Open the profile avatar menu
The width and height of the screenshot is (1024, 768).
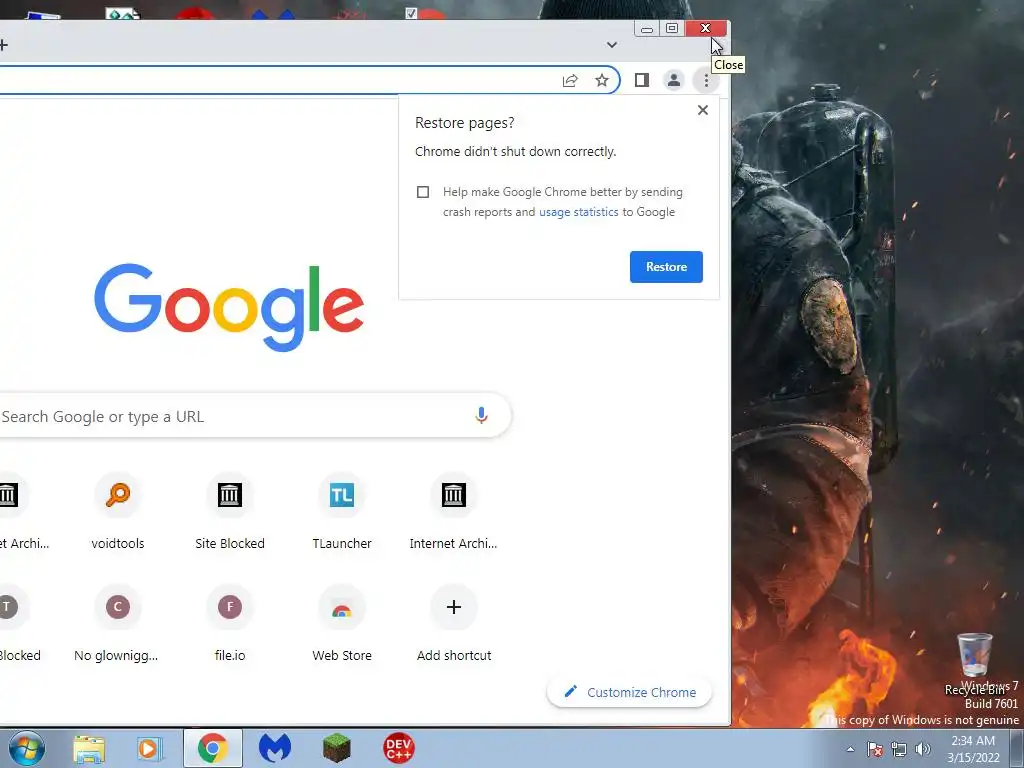[x=673, y=80]
